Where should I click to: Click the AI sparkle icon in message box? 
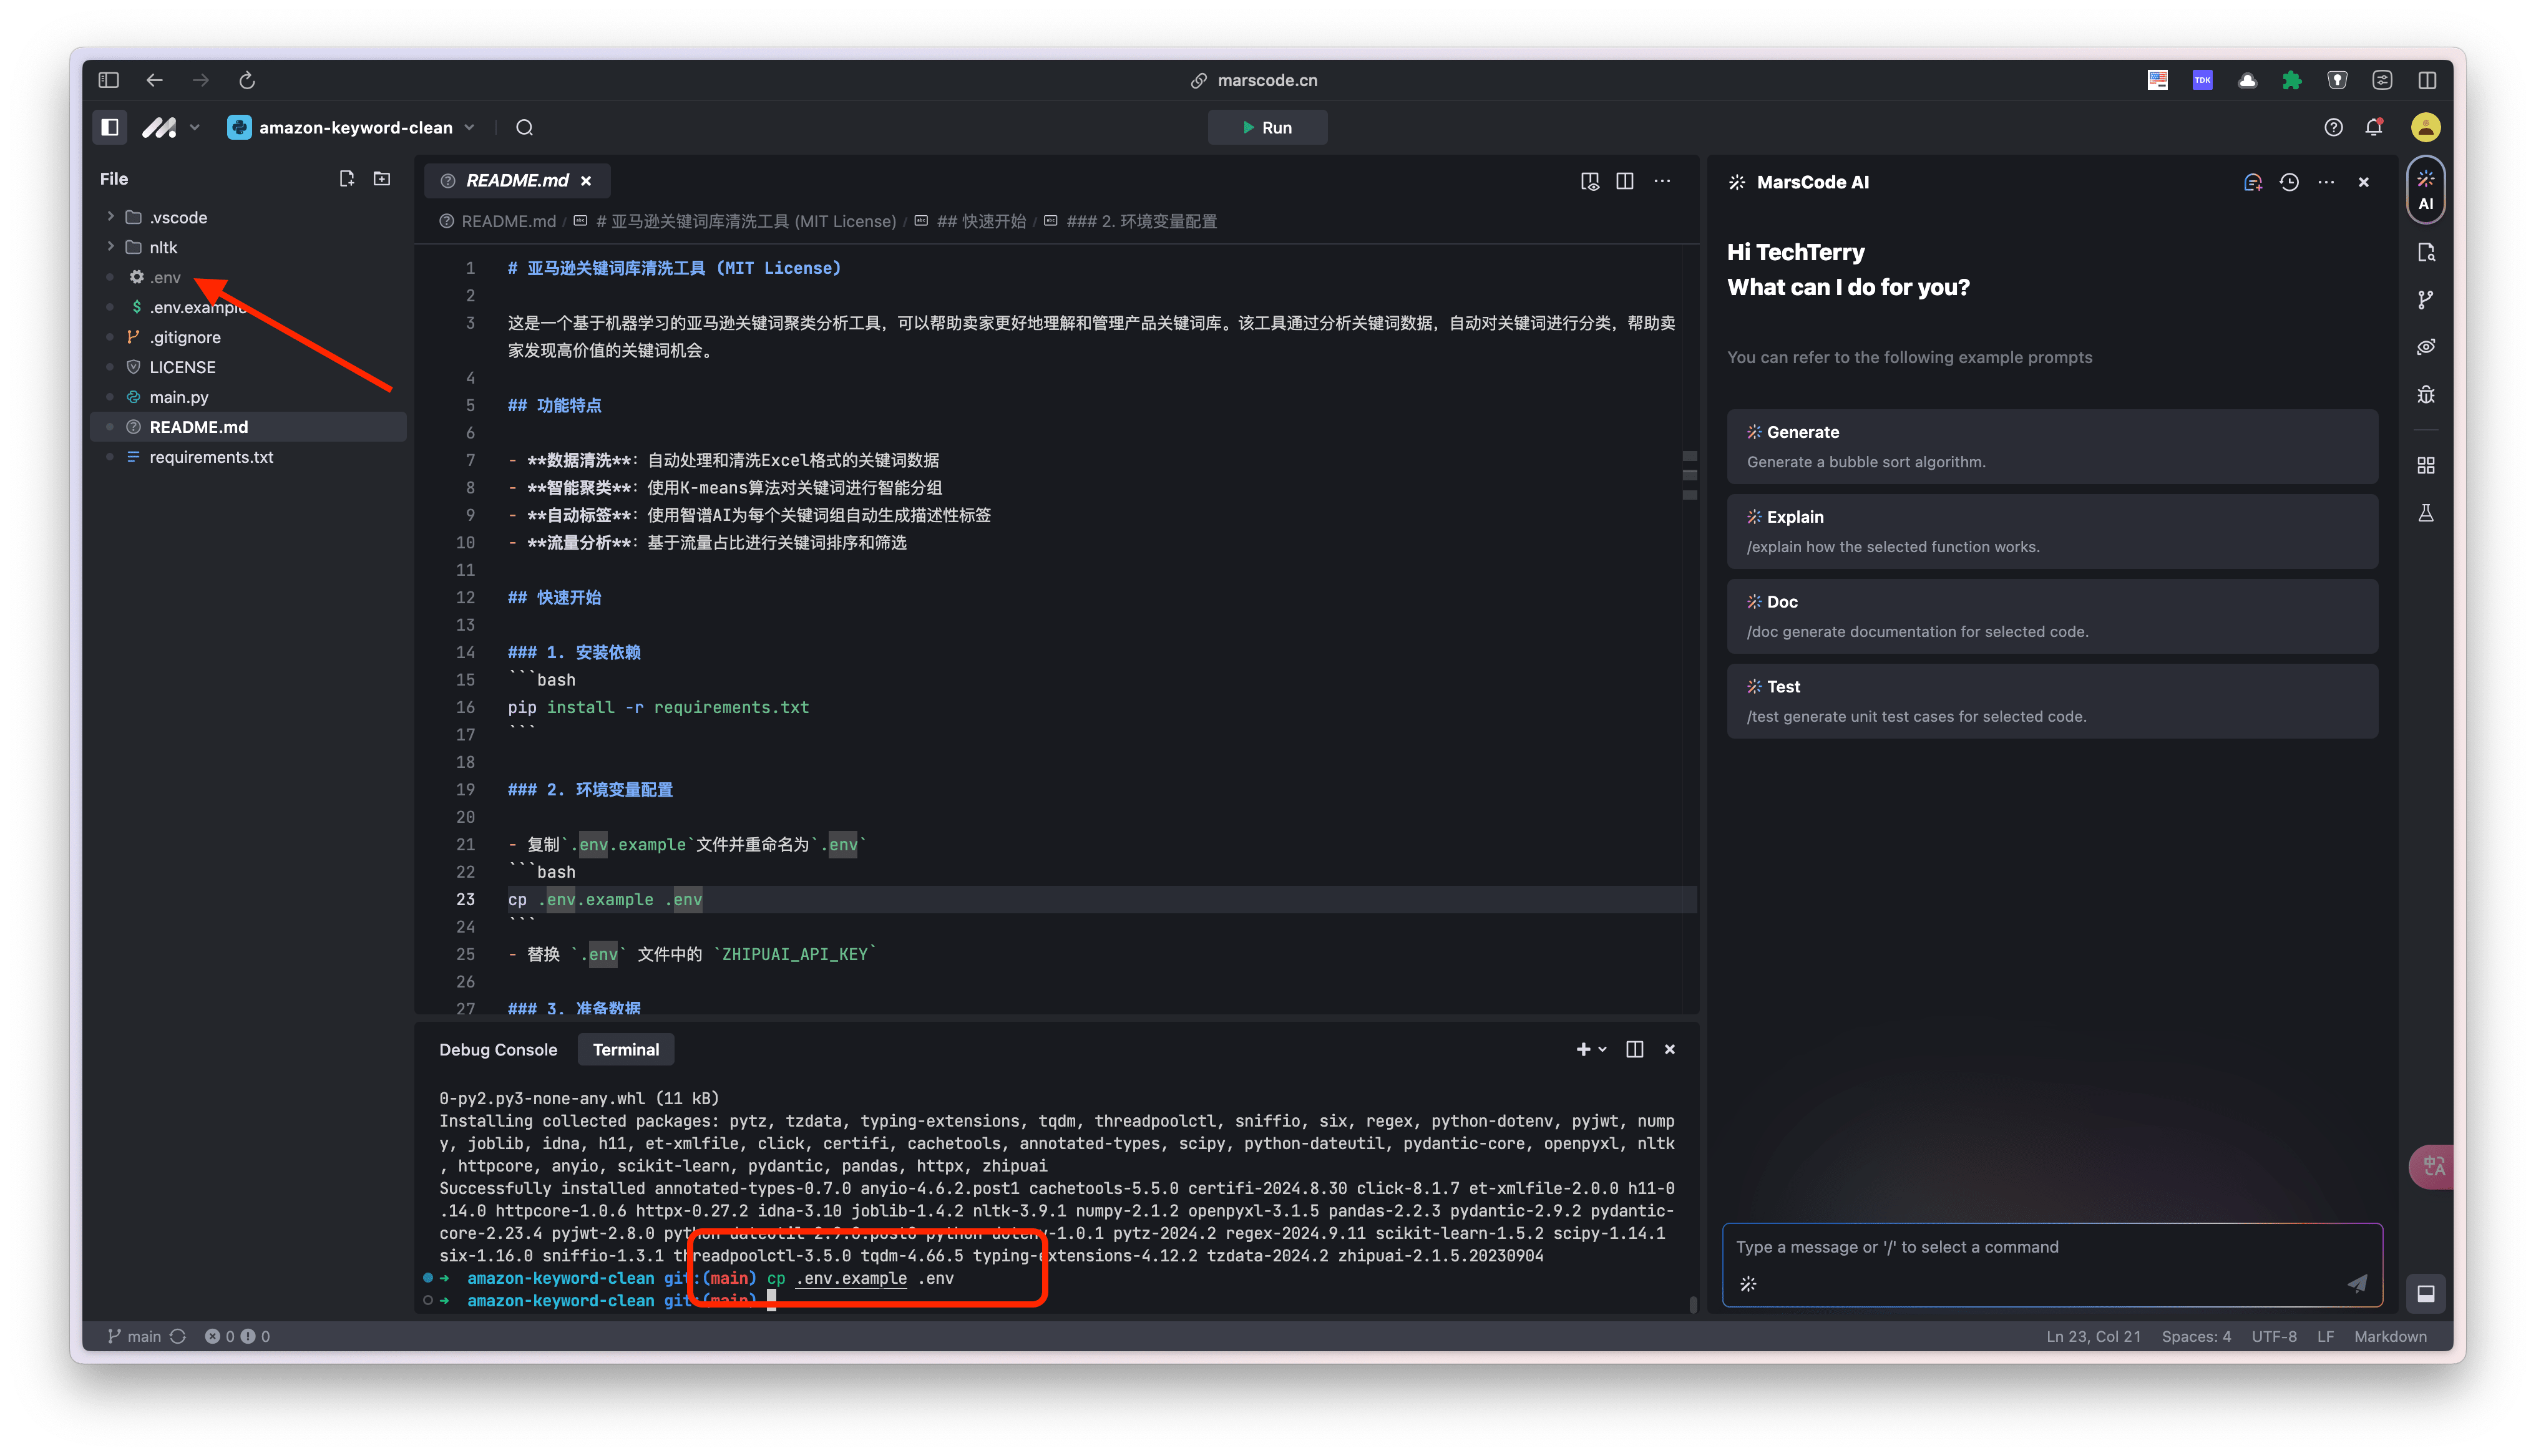tap(1748, 1284)
